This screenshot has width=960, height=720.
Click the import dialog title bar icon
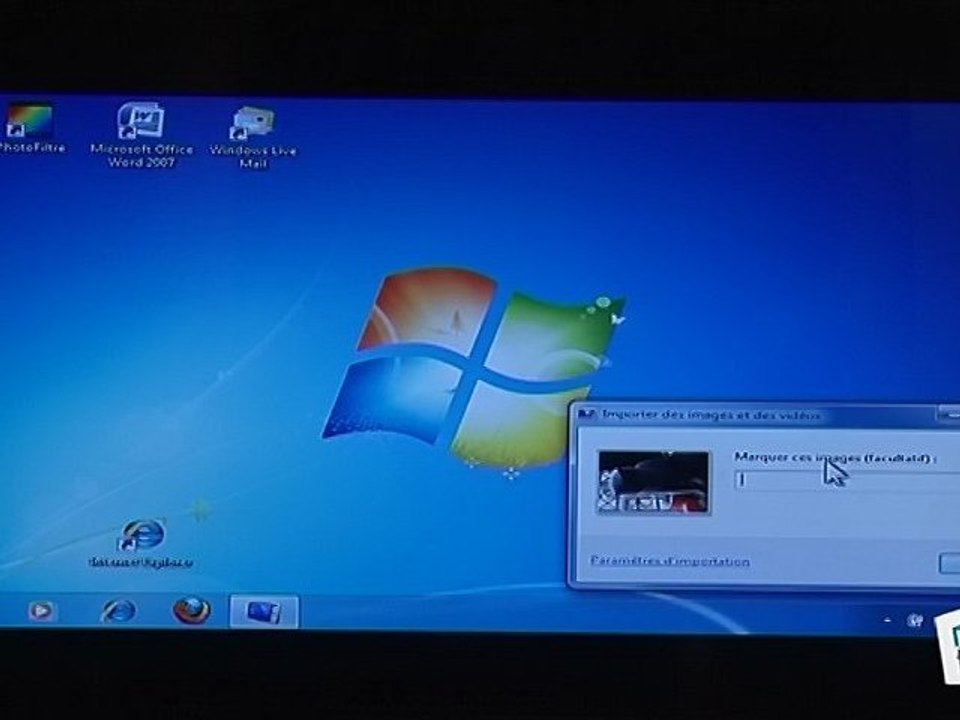click(x=587, y=415)
